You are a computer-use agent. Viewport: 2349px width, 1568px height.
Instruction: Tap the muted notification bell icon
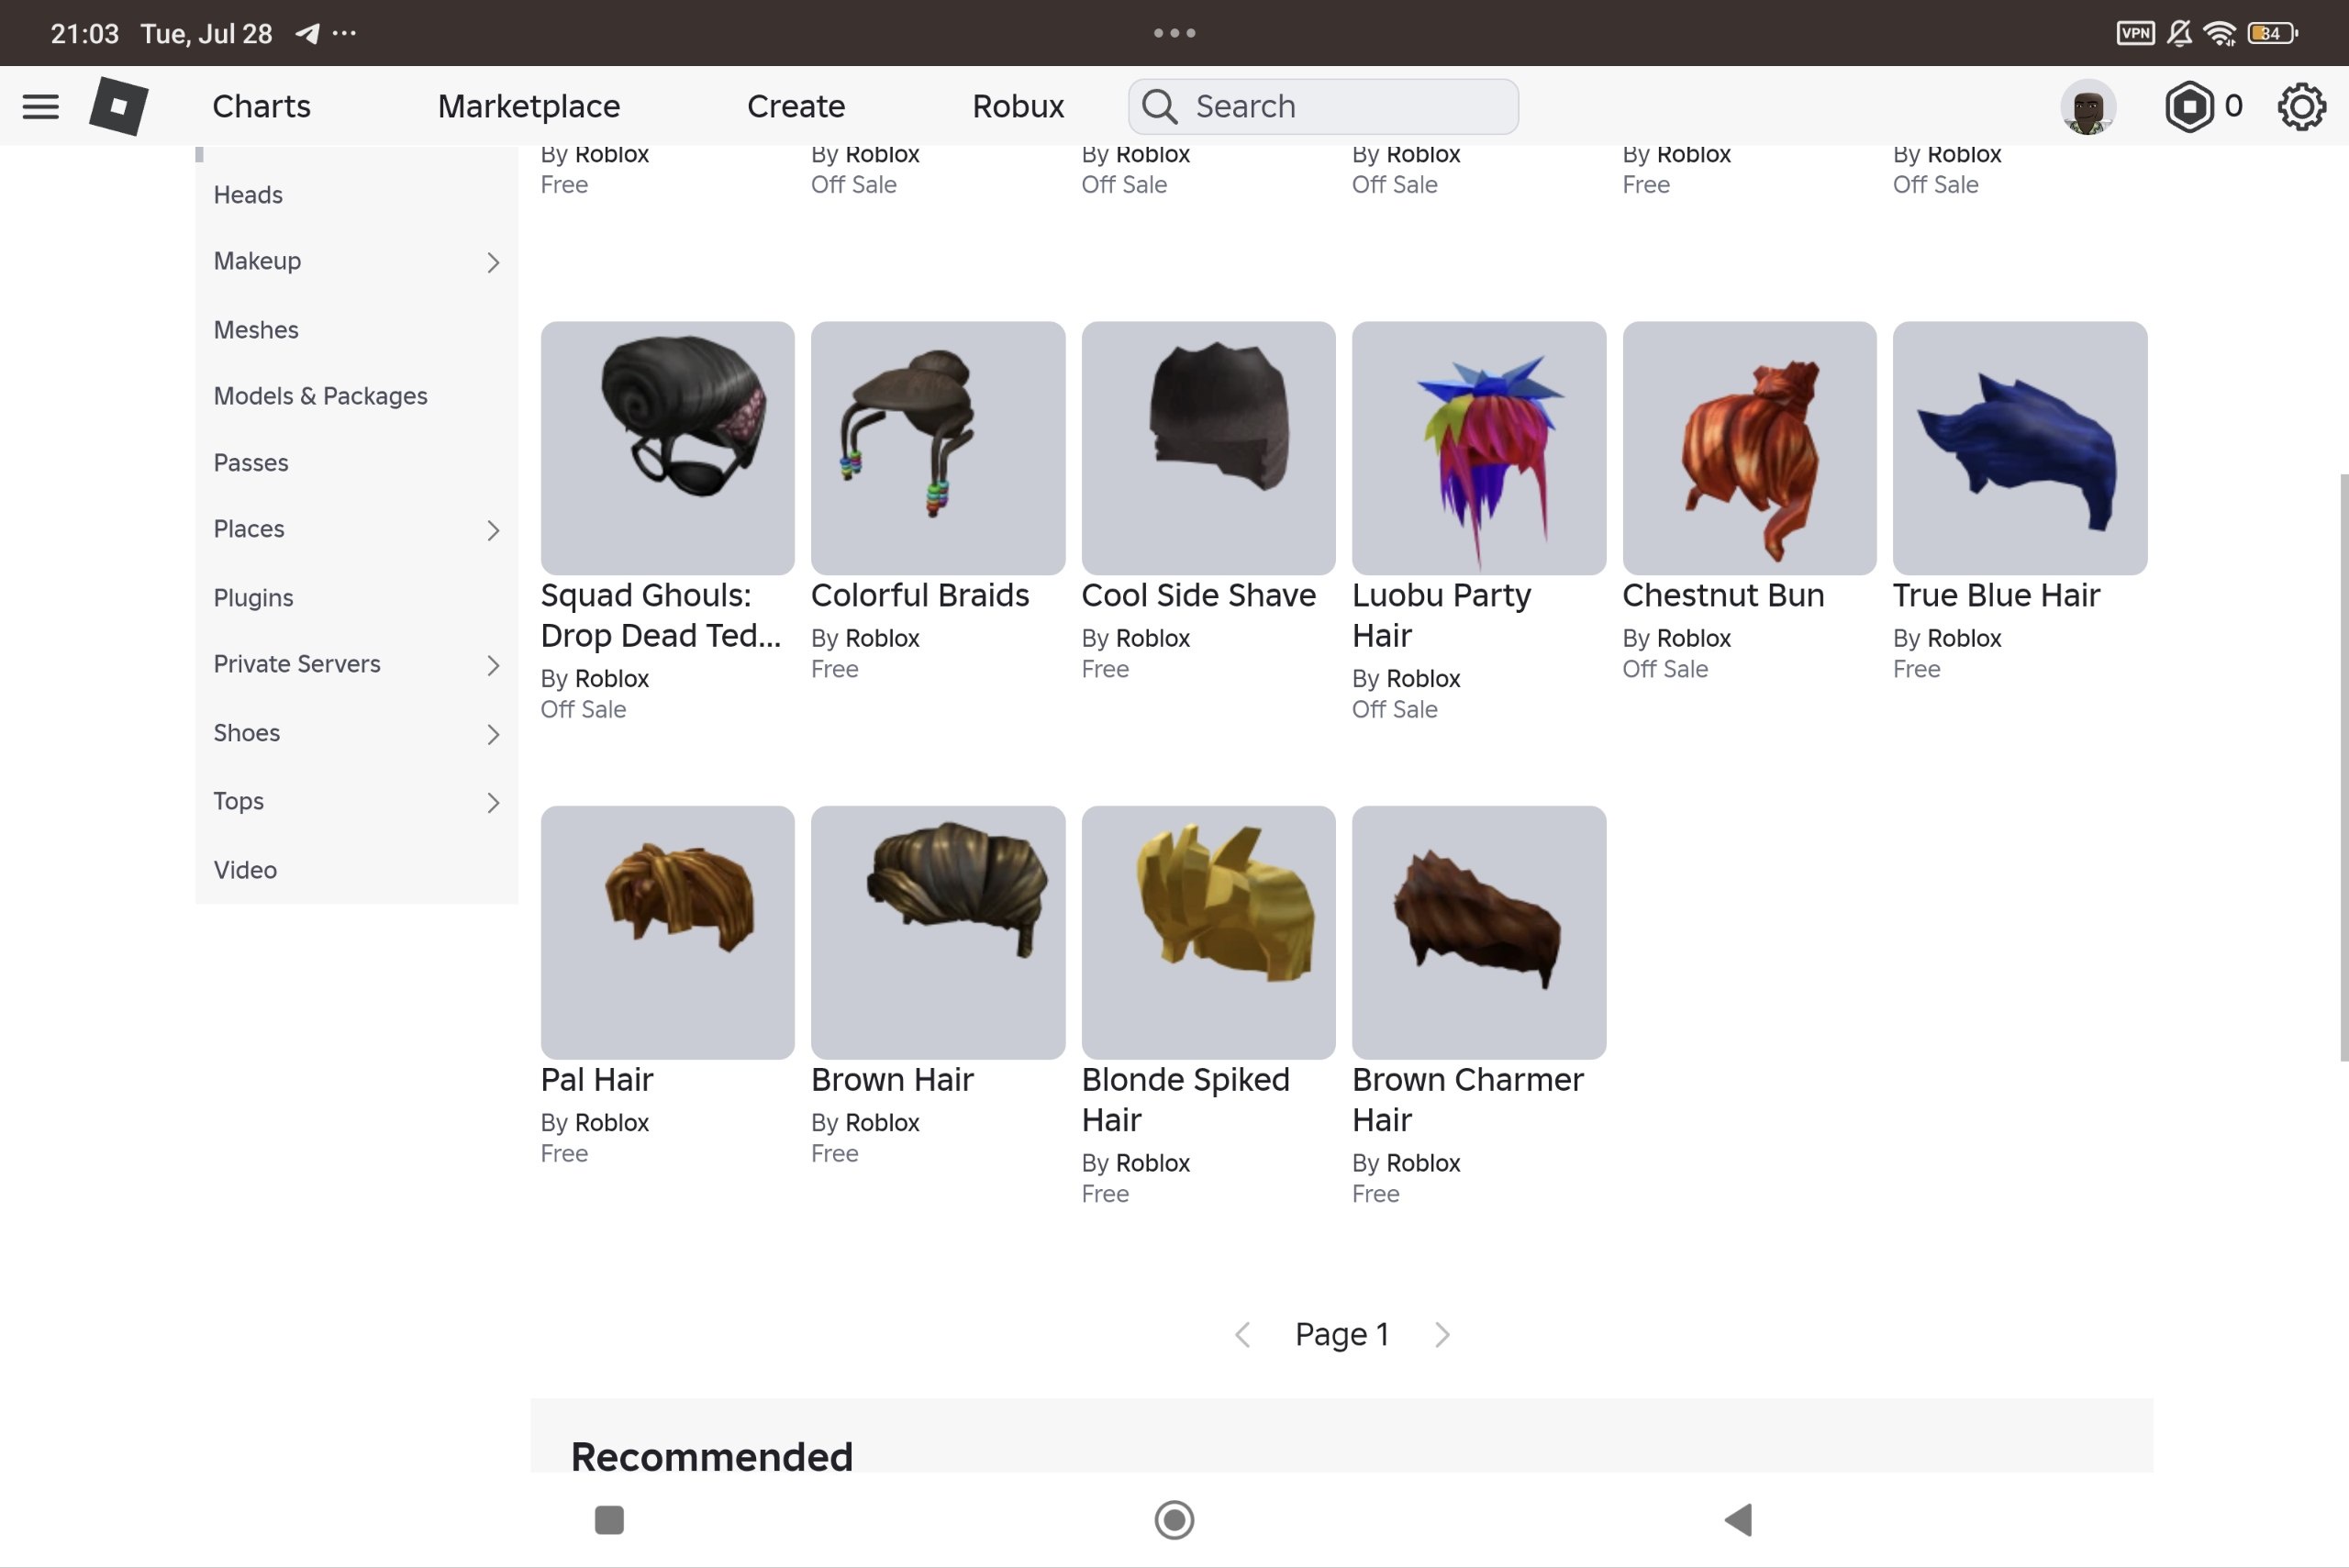[x=2180, y=33]
